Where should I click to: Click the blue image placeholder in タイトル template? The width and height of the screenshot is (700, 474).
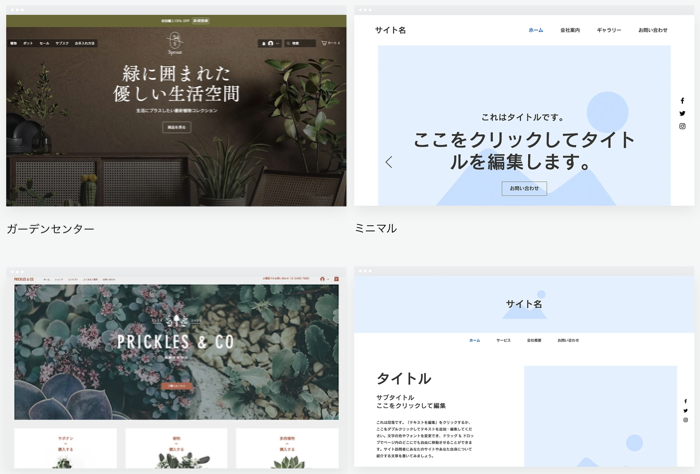tap(600, 416)
